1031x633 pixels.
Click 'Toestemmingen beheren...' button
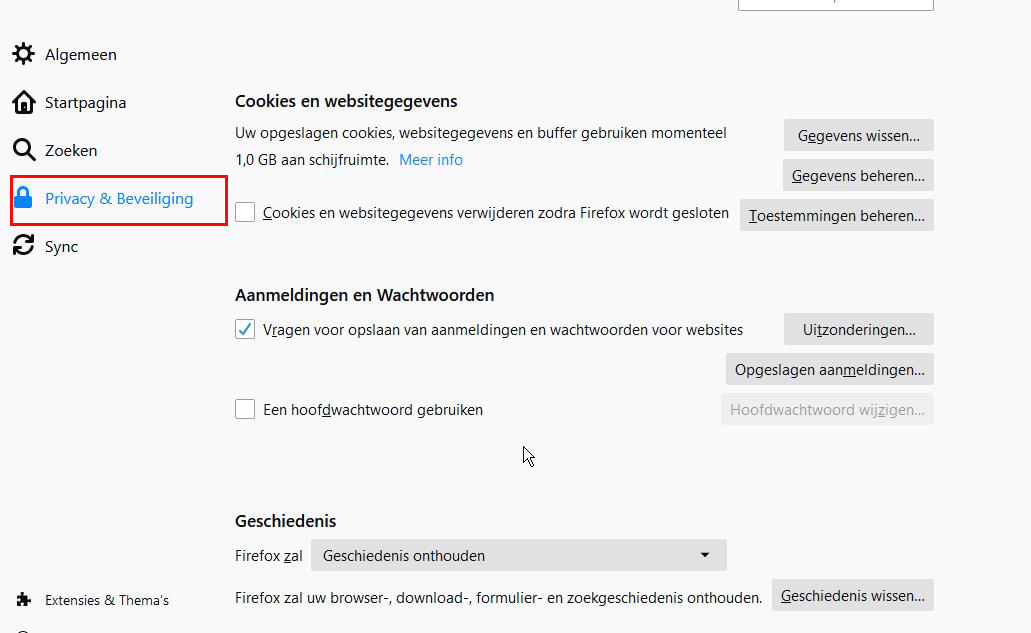[x=836, y=215]
